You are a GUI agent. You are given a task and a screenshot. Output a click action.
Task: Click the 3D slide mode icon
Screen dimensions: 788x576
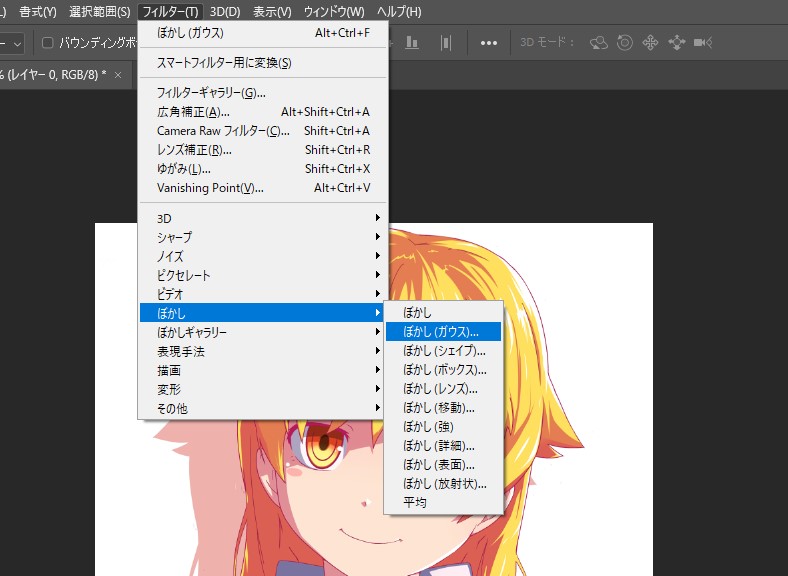pyautogui.click(x=676, y=43)
